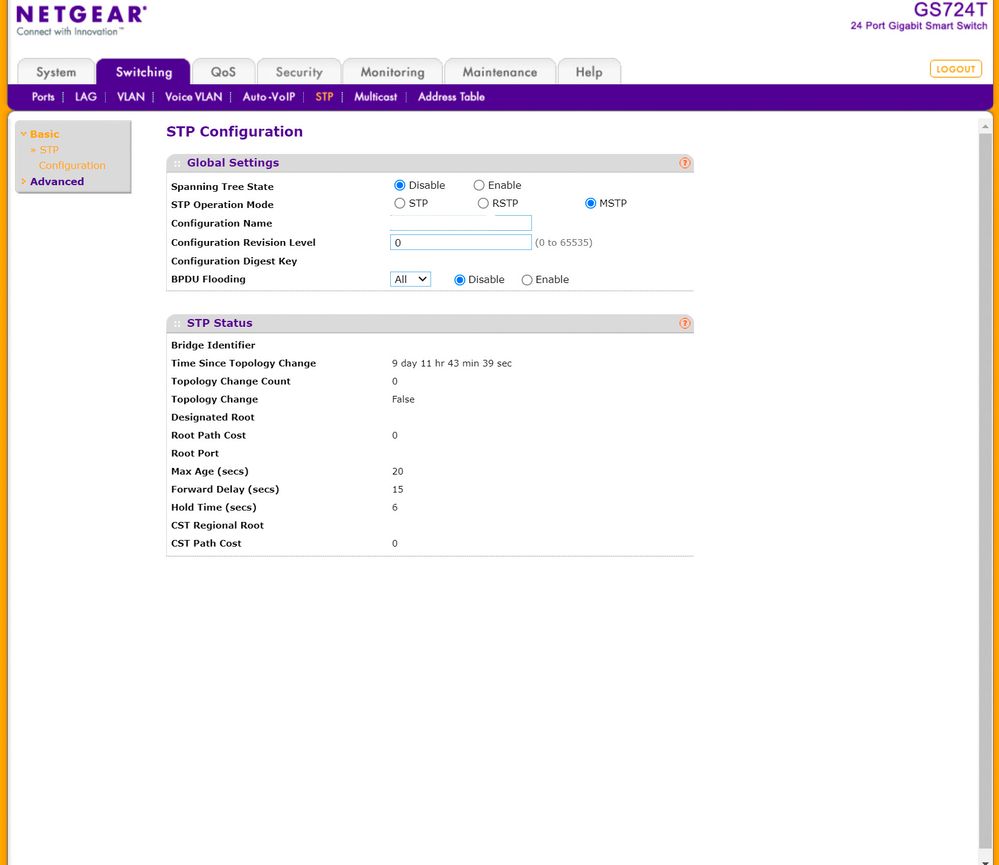Select the Multicast submenu item
Screen dimensions: 999x865
tap(375, 96)
